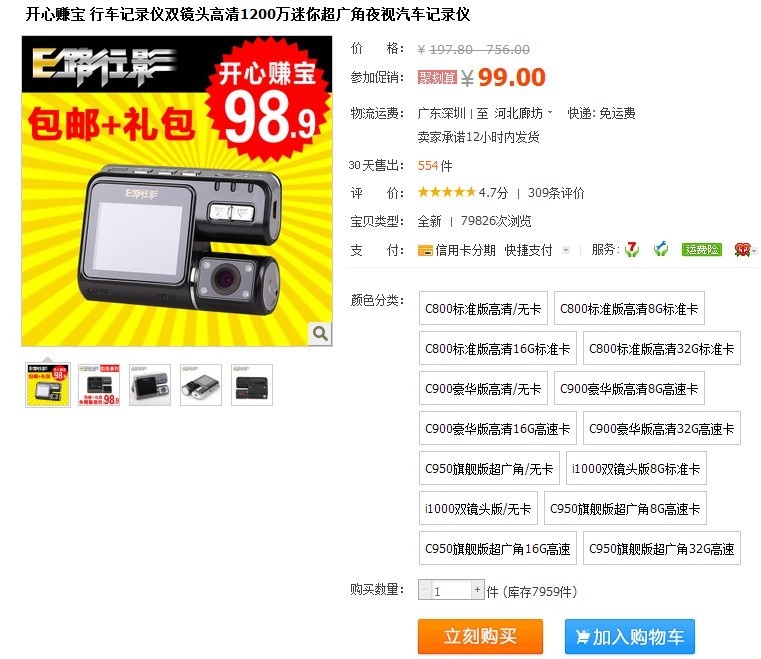The height and width of the screenshot is (659, 761).
Task: Expand the services dropdown arrow beside heart
Action: point(754,251)
